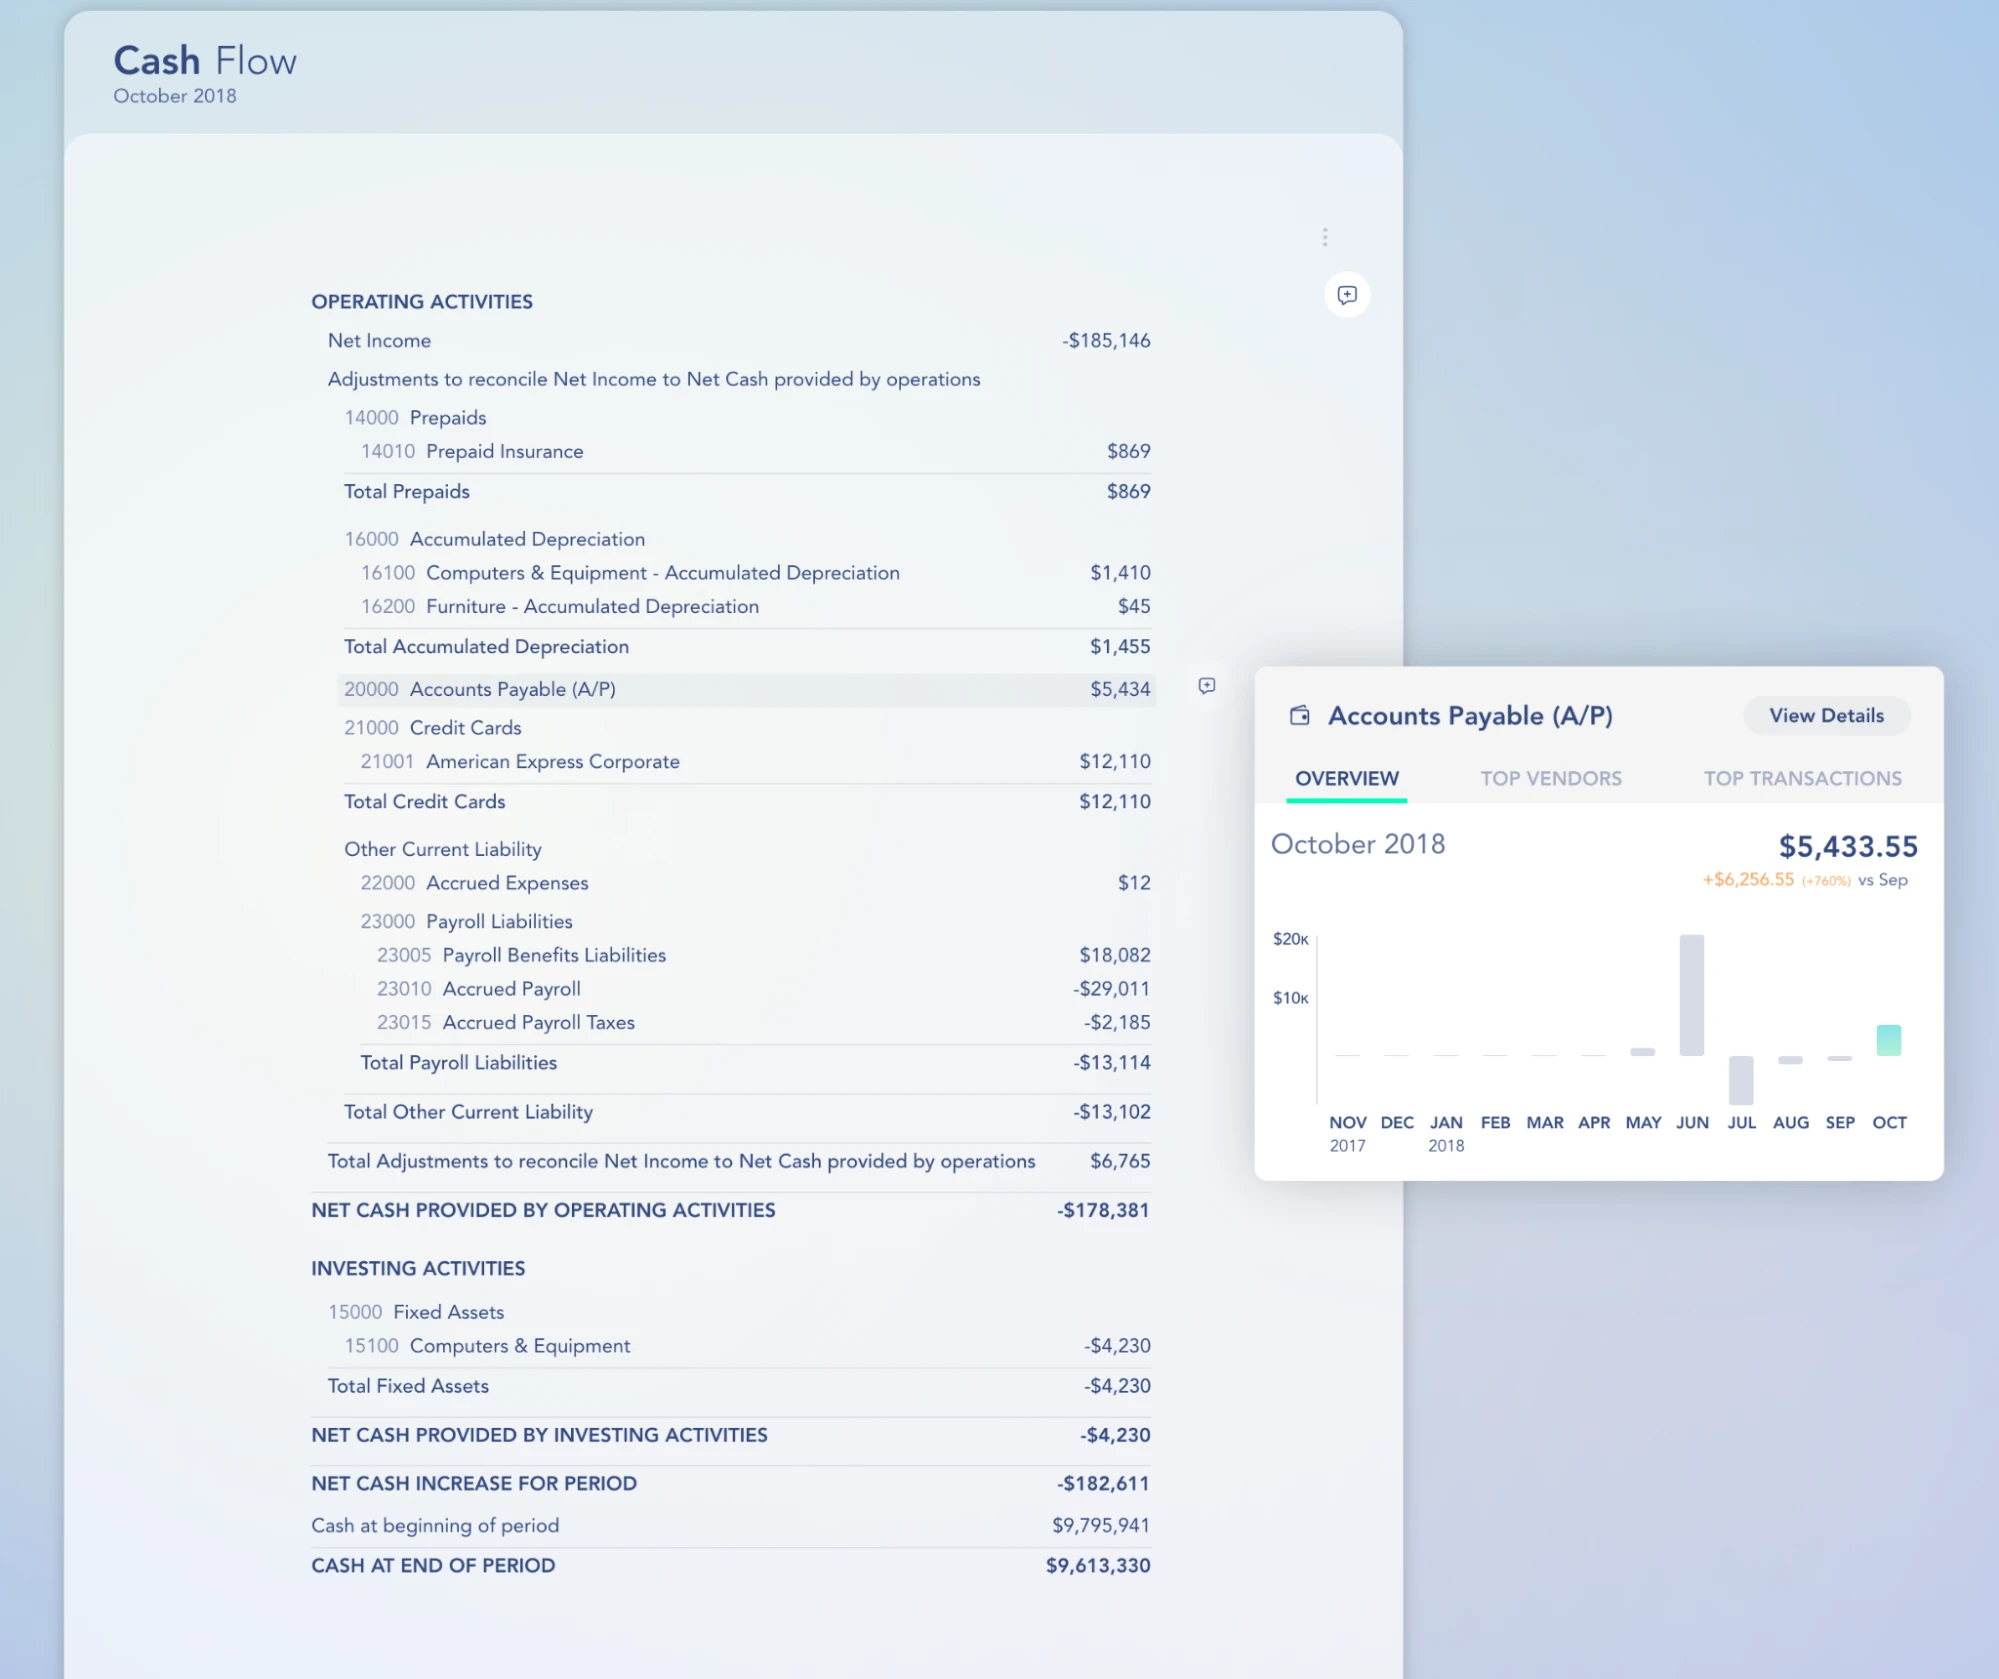Click the May bar in the chart
The width and height of the screenshot is (1999, 1679).
1643,1051
